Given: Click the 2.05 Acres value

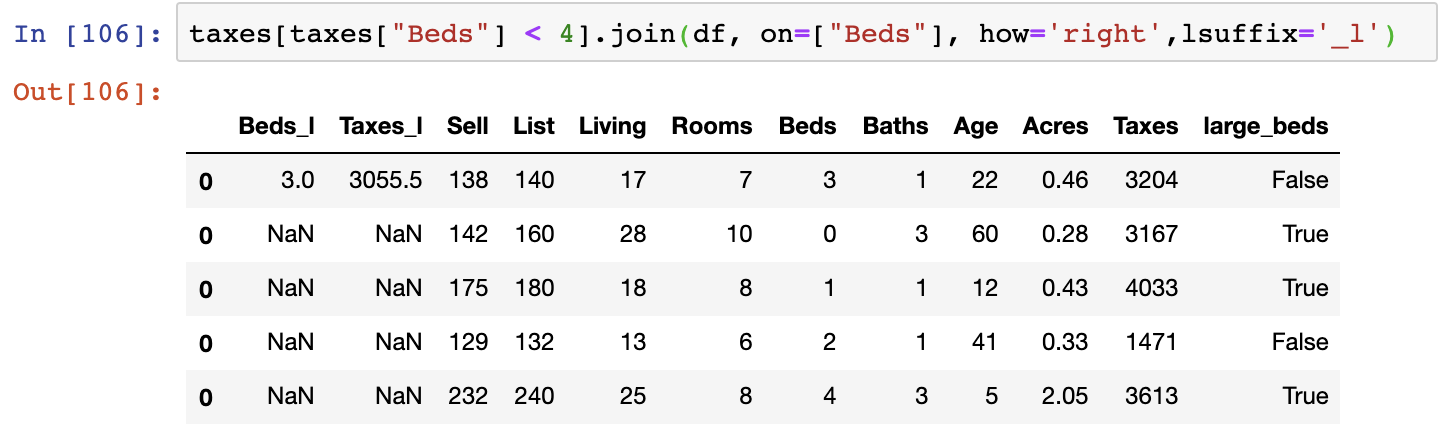Looking at the screenshot, I should pos(1063,396).
